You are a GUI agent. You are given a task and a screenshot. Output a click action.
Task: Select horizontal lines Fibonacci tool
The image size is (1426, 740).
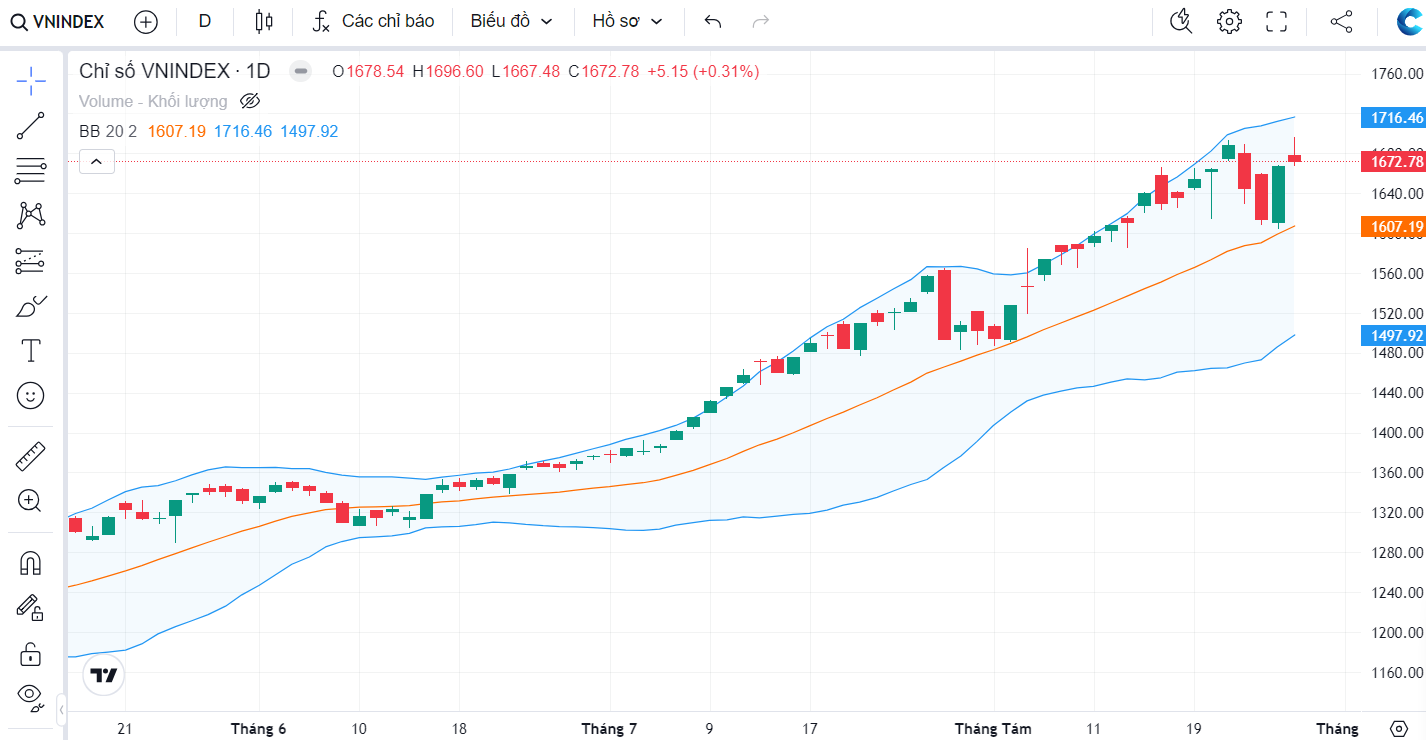[31, 171]
